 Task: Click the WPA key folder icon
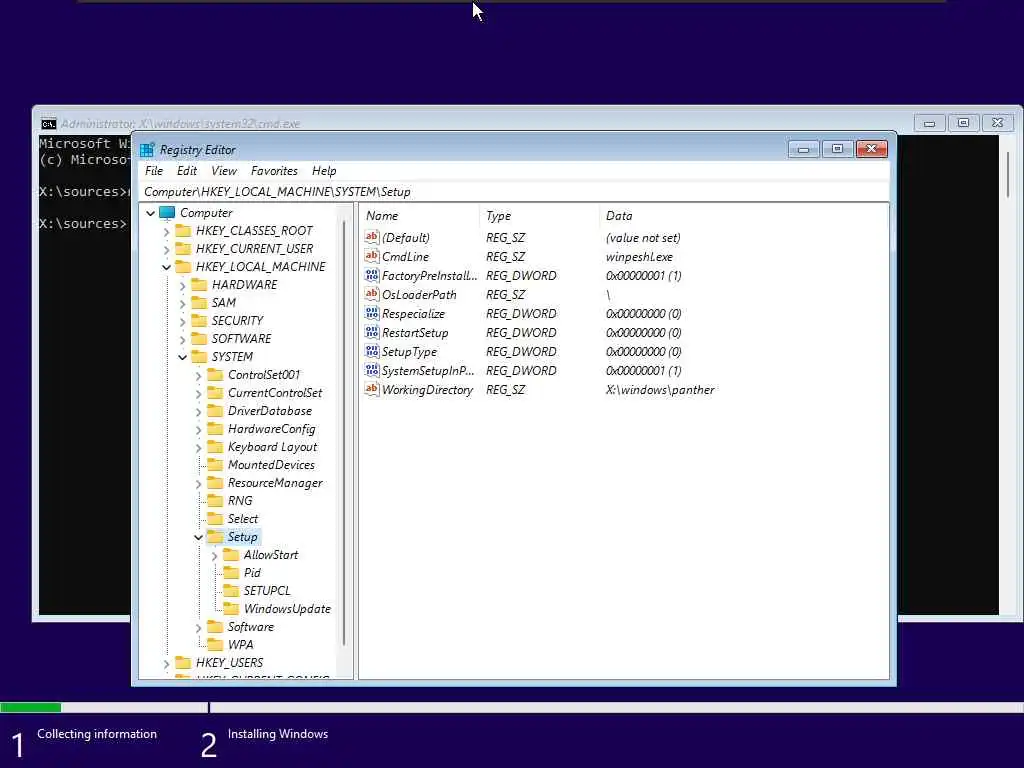coord(215,645)
